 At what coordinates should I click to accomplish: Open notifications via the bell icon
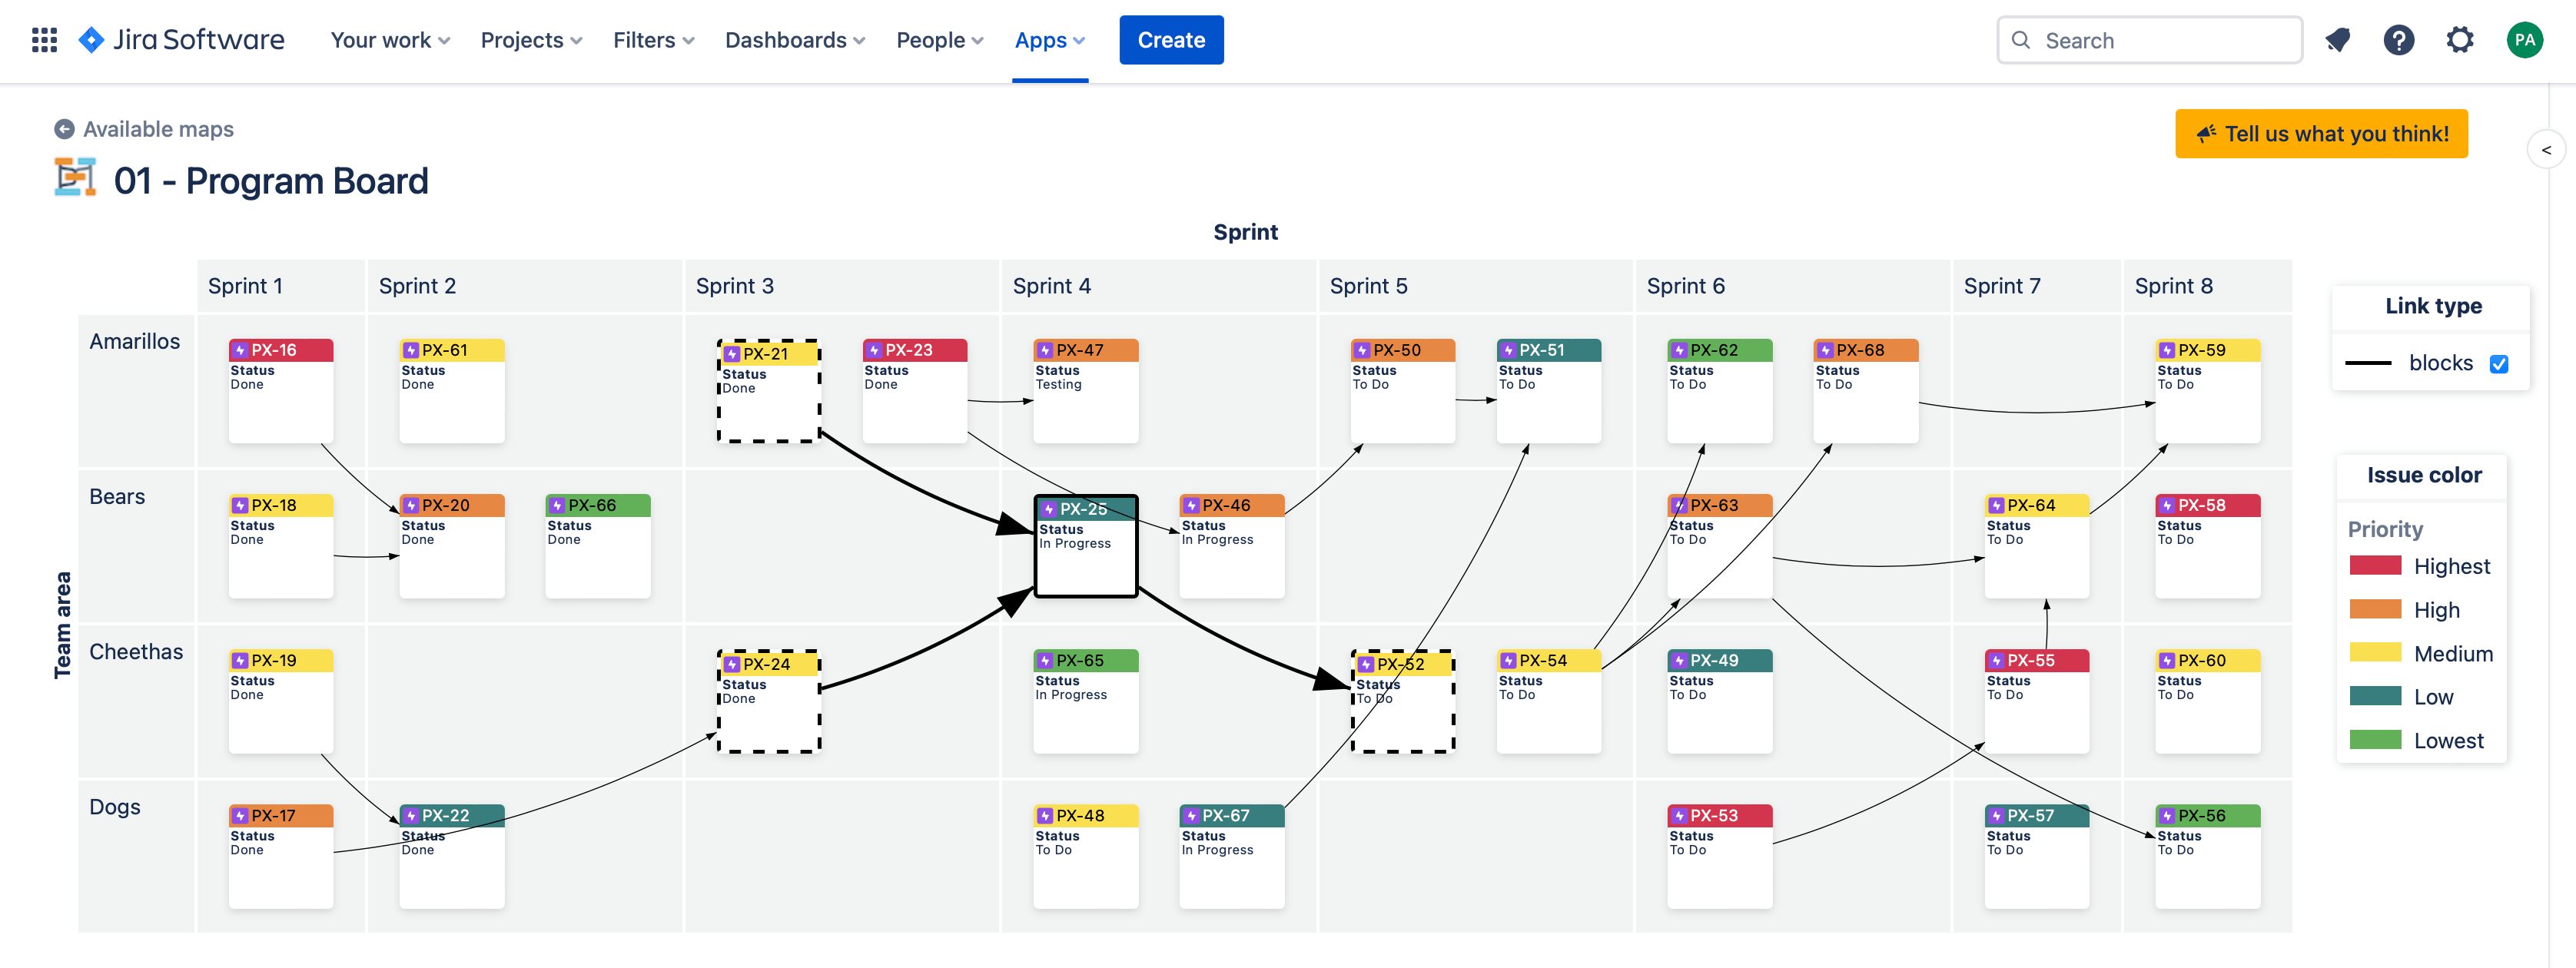pos(2338,40)
